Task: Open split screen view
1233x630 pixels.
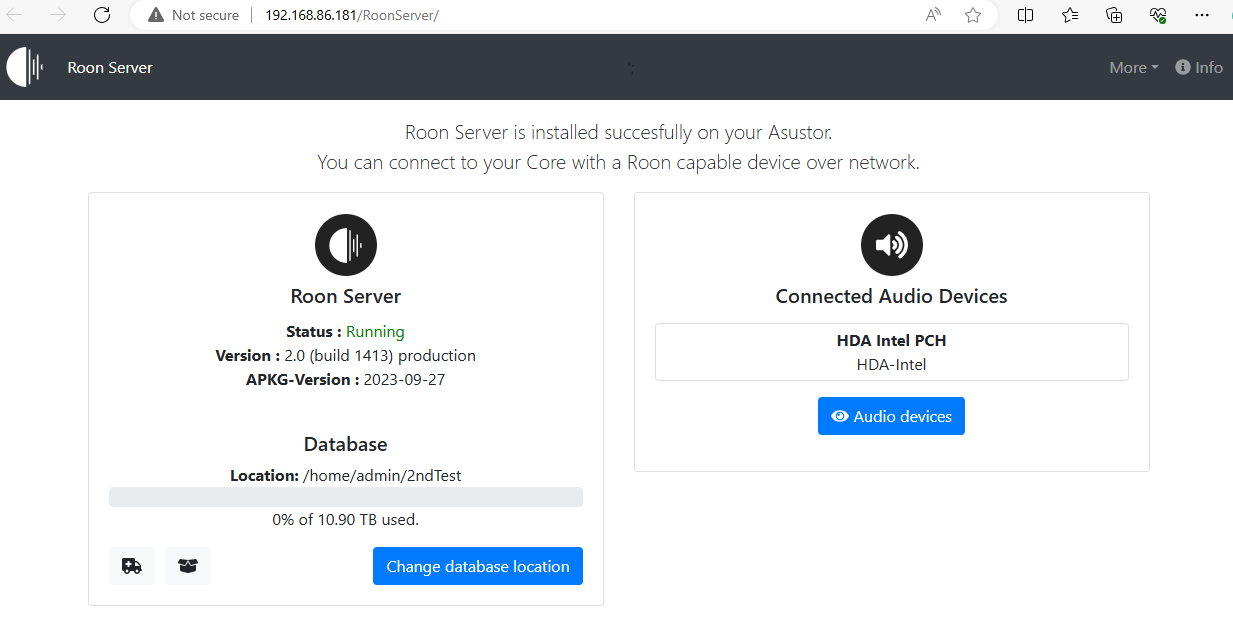Action: [1025, 15]
